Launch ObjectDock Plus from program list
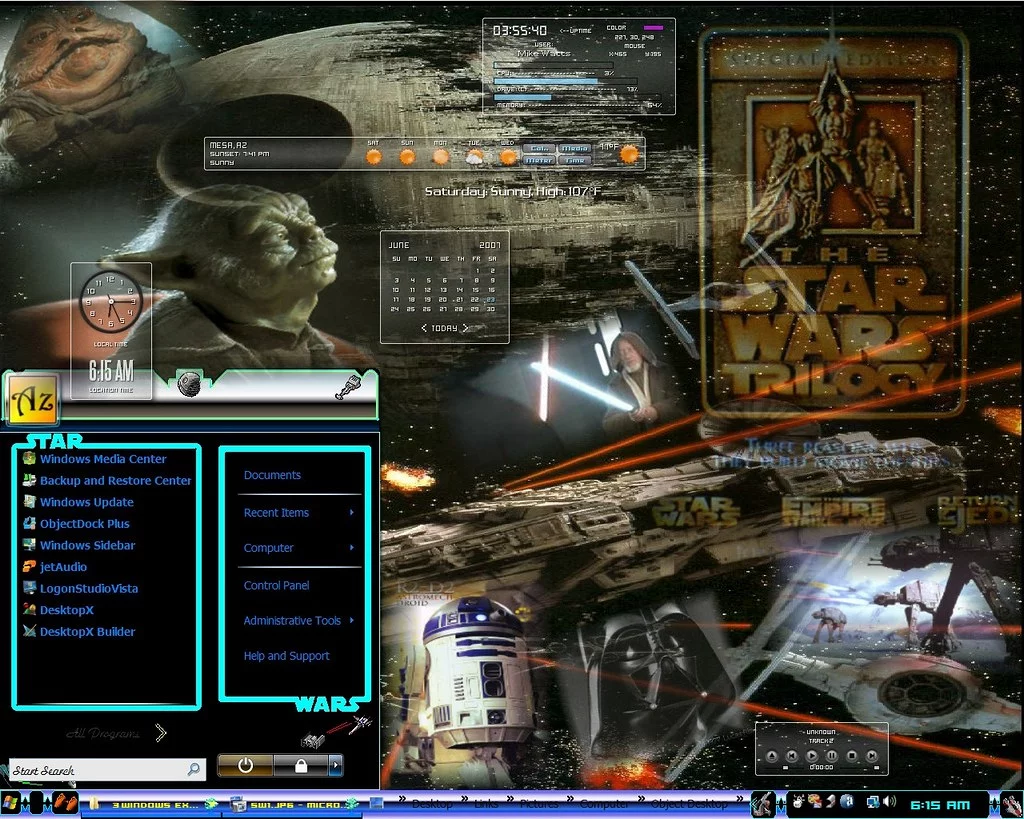1024x819 pixels. click(84, 524)
